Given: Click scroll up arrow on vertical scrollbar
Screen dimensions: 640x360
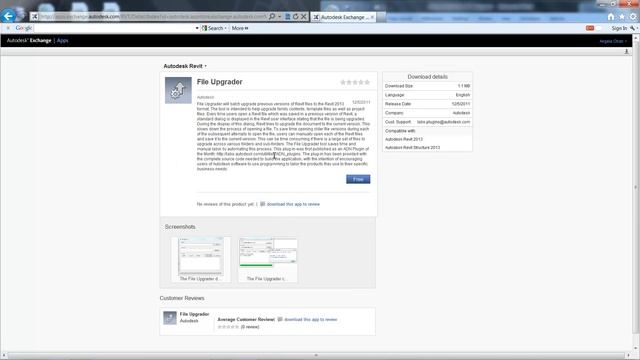Looking at the screenshot, I should (x=636, y=38).
